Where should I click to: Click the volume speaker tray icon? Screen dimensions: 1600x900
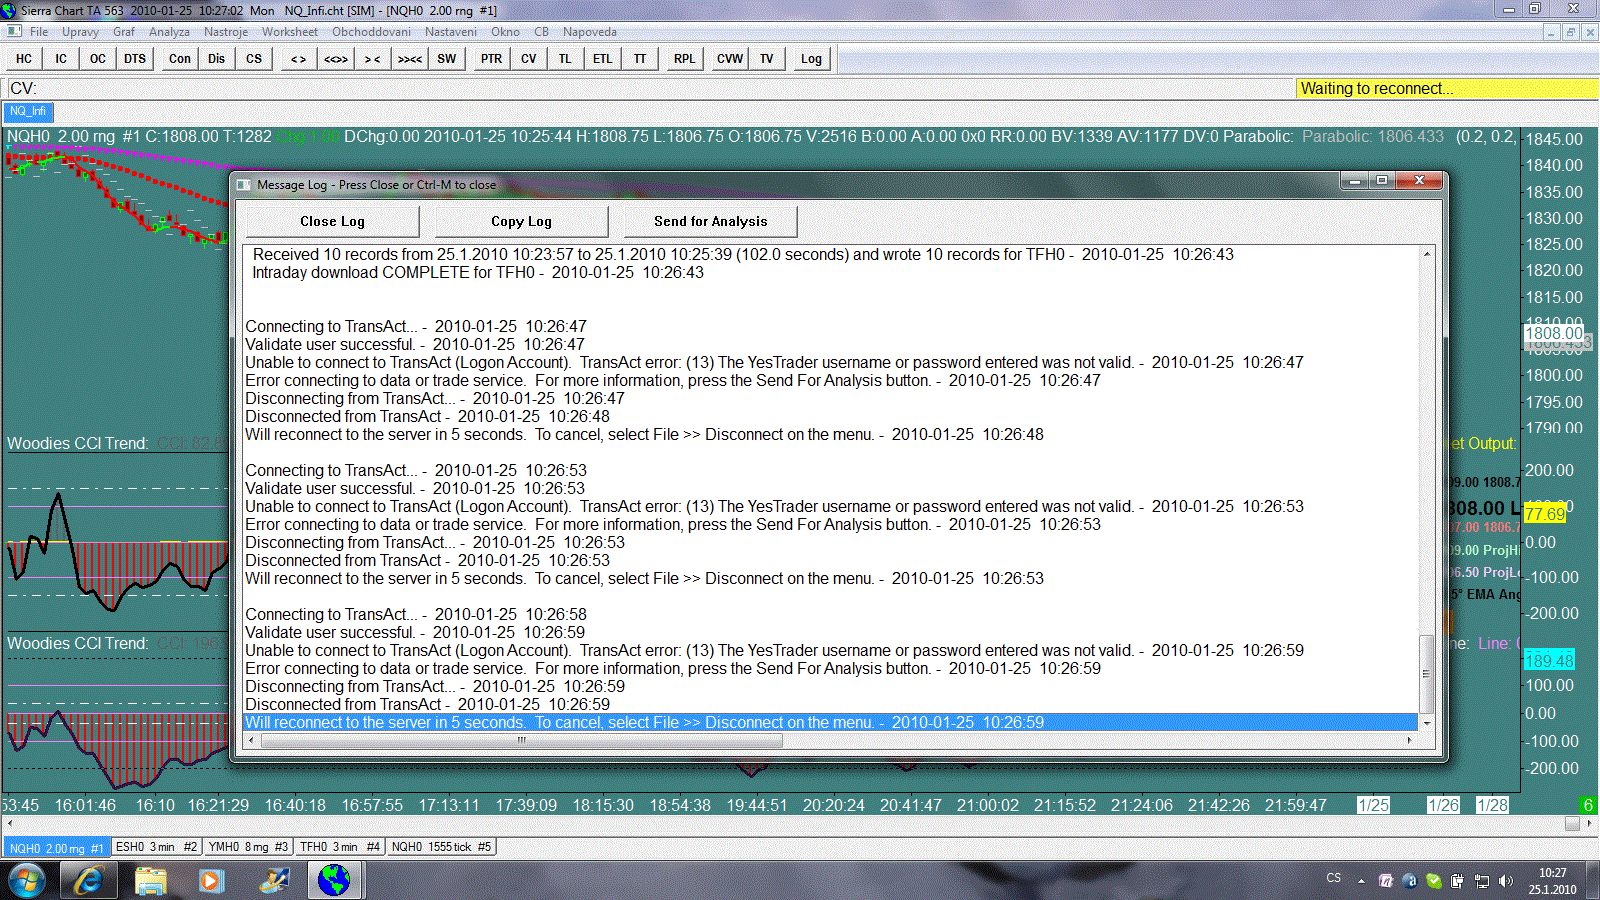[x=1505, y=881]
